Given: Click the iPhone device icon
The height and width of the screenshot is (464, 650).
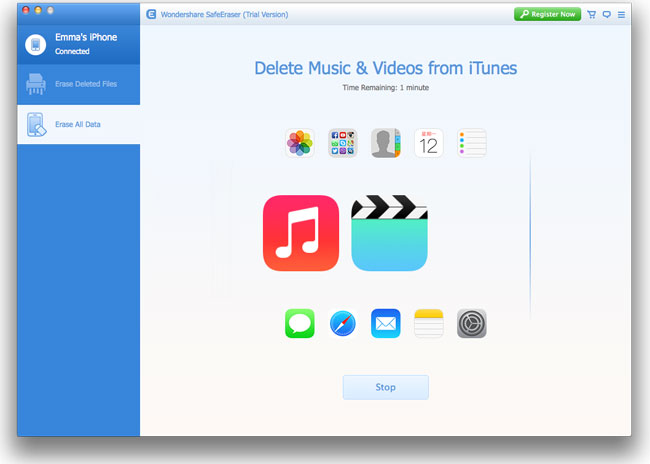Looking at the screenshot, I should tap(36, 44).
